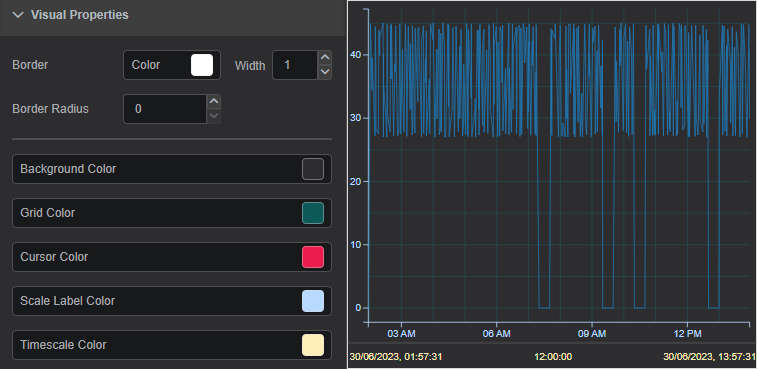
Task: Click the start timestamp 30/06/2023, 01:57:31
Action: coord(395,357)
